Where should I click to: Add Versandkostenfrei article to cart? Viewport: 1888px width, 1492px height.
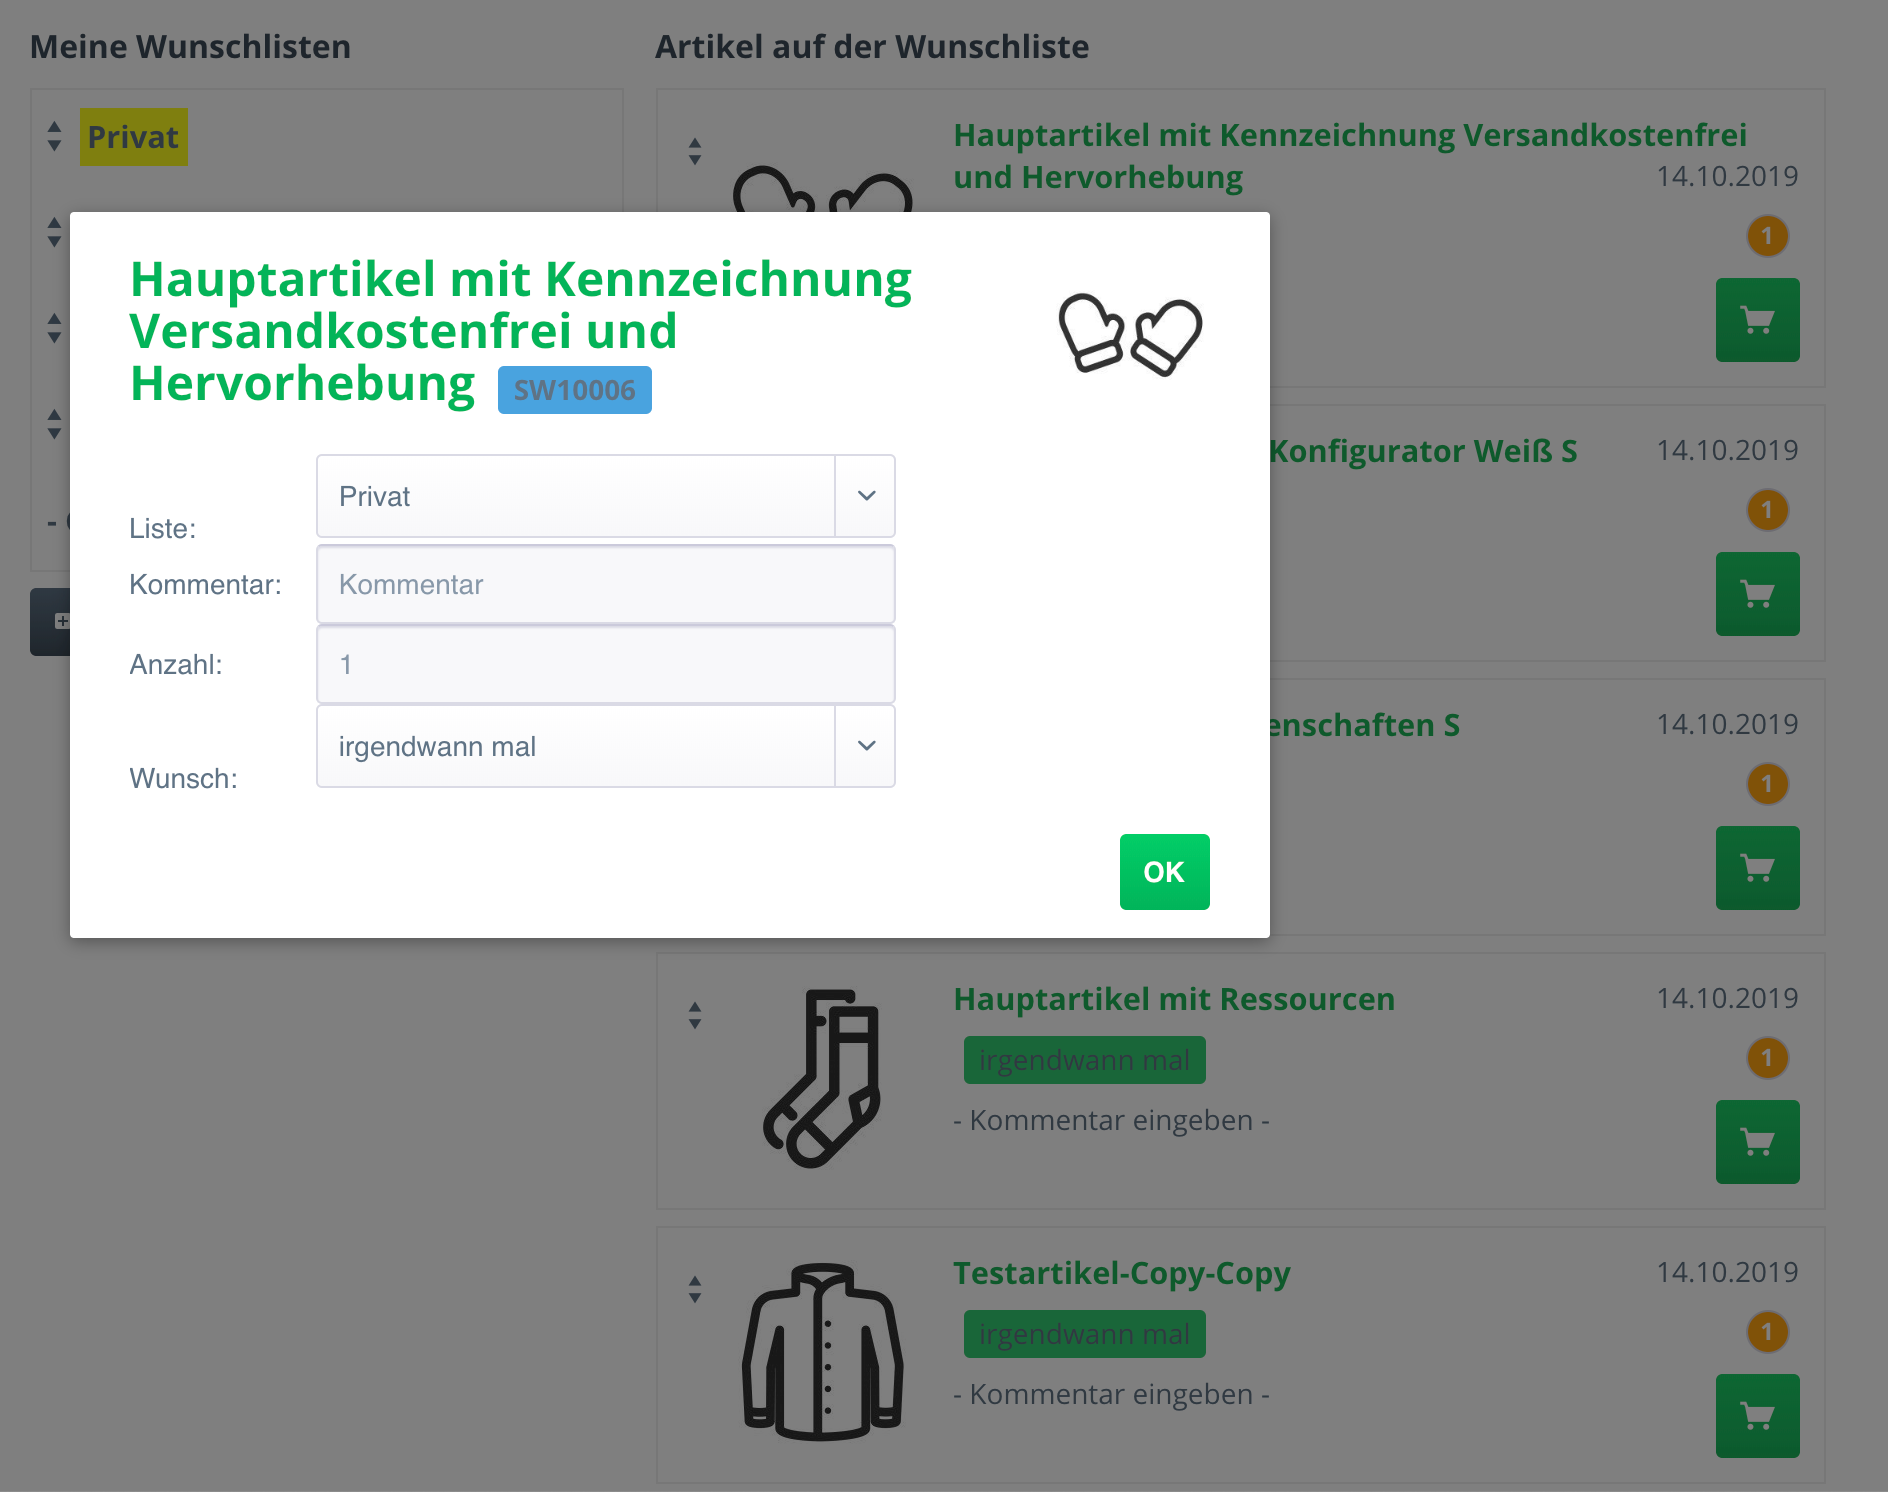pos(1757,320)
